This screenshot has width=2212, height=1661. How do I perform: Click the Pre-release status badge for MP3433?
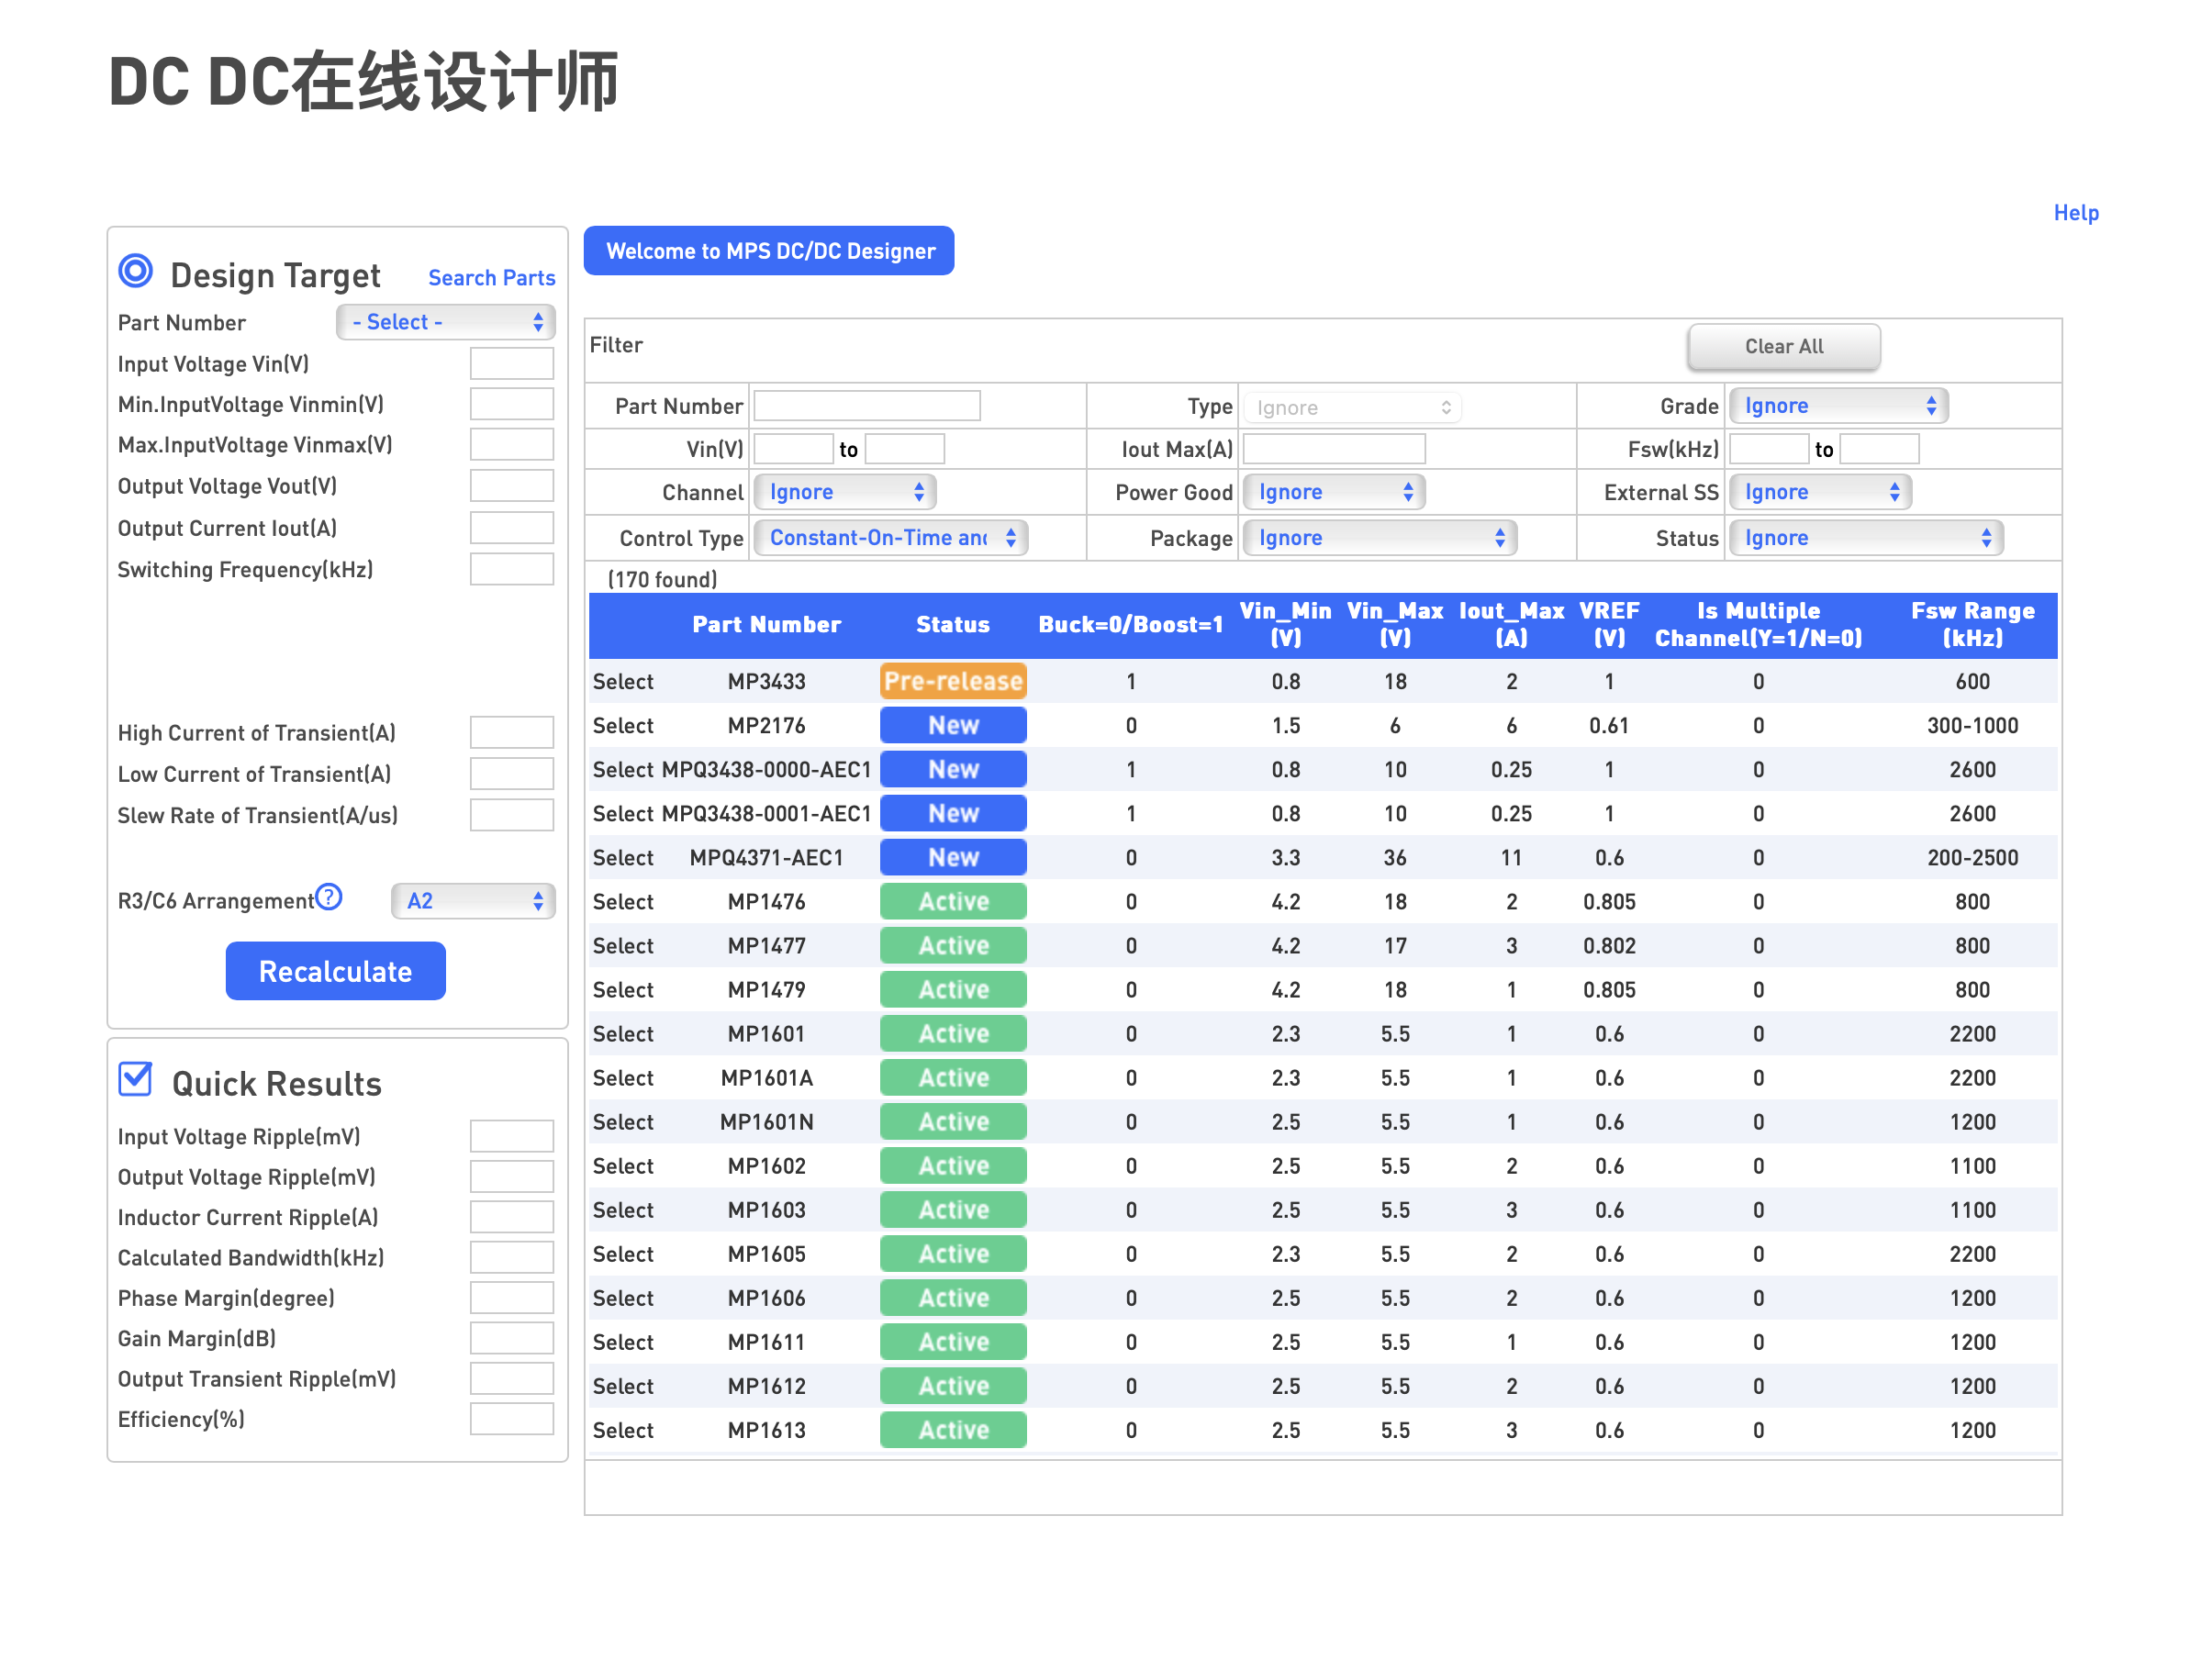coord(953,681)
